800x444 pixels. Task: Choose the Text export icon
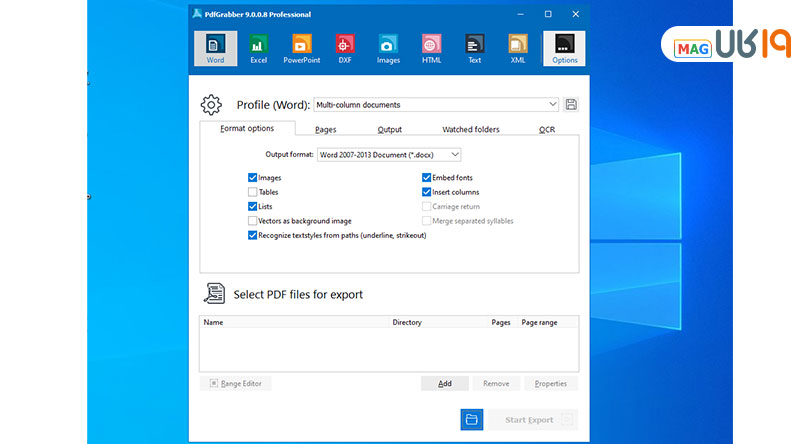click(x=474, y=48)
